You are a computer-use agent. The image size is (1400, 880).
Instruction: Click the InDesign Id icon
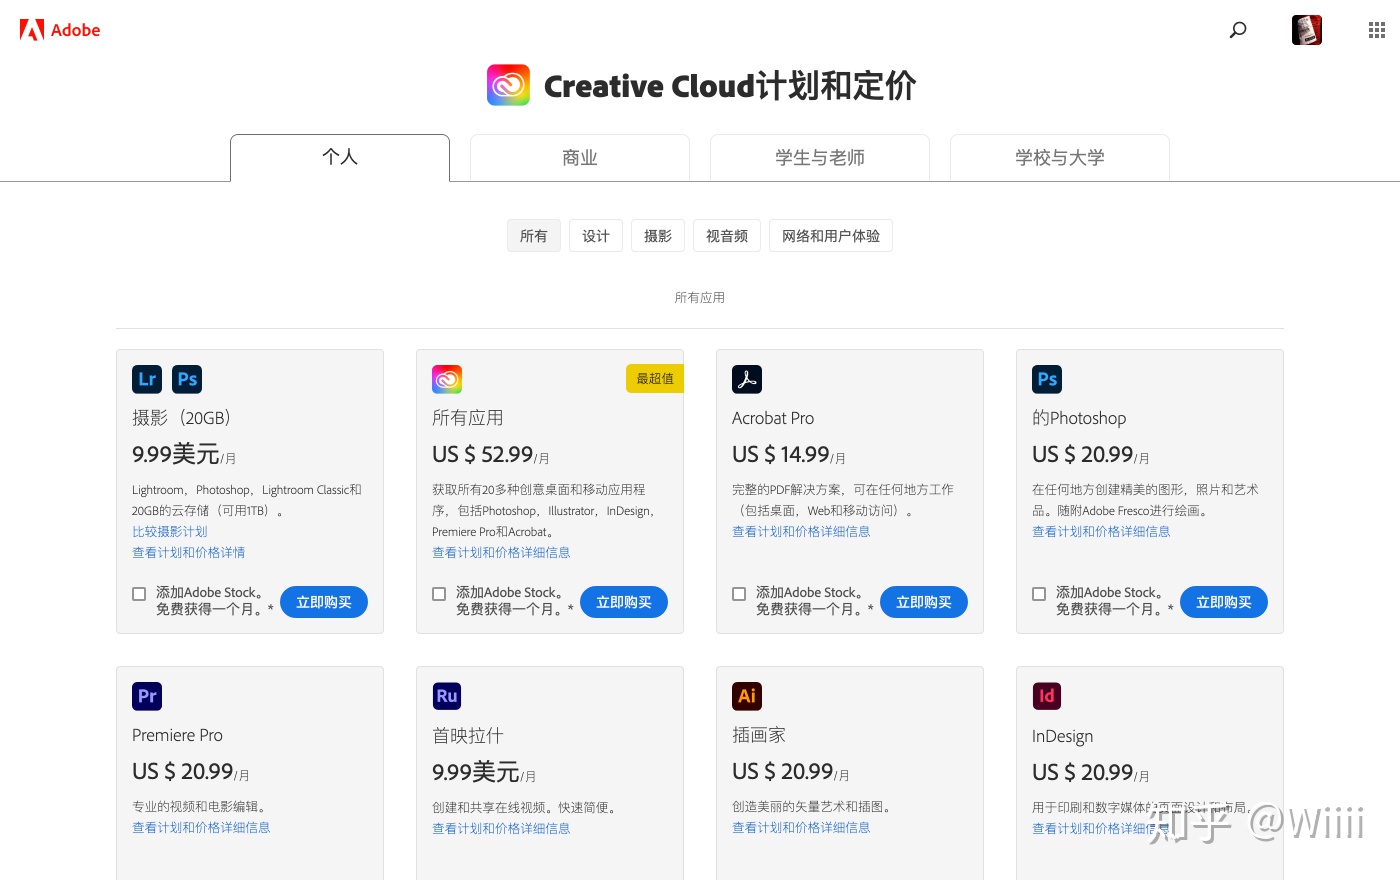[x=1047, y=696]
